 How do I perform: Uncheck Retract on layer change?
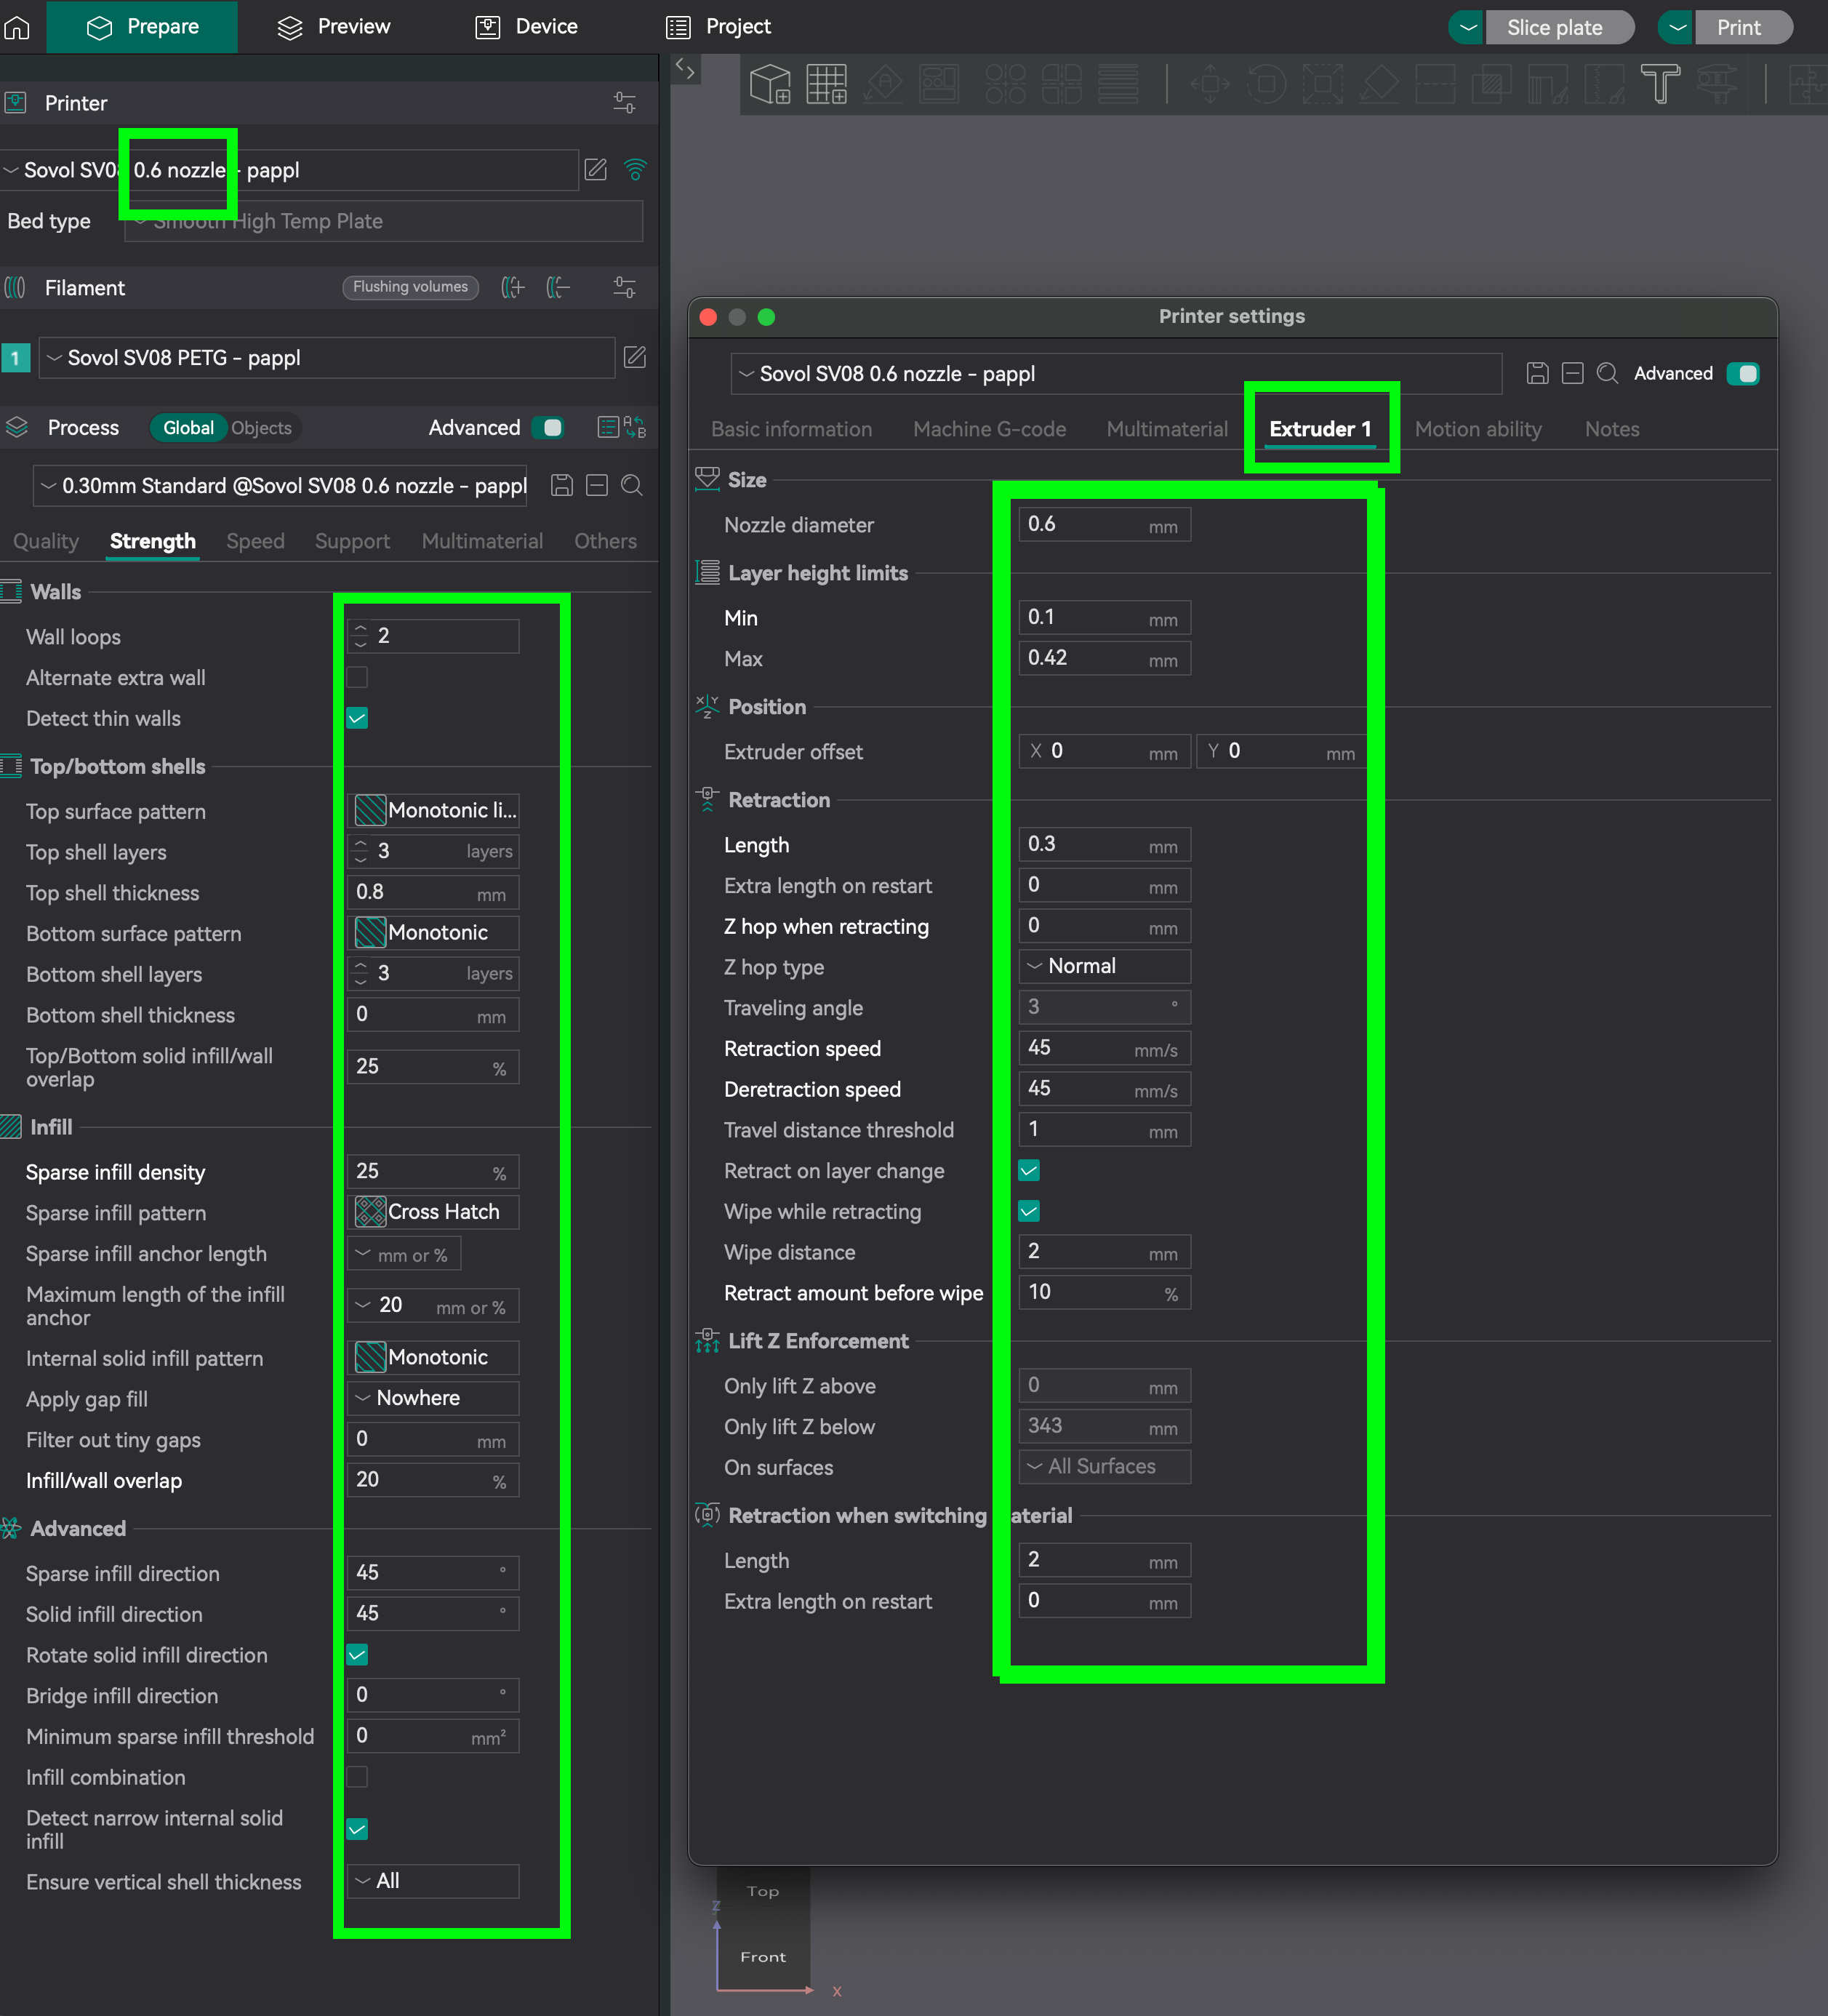(x=1028, y=1170)
